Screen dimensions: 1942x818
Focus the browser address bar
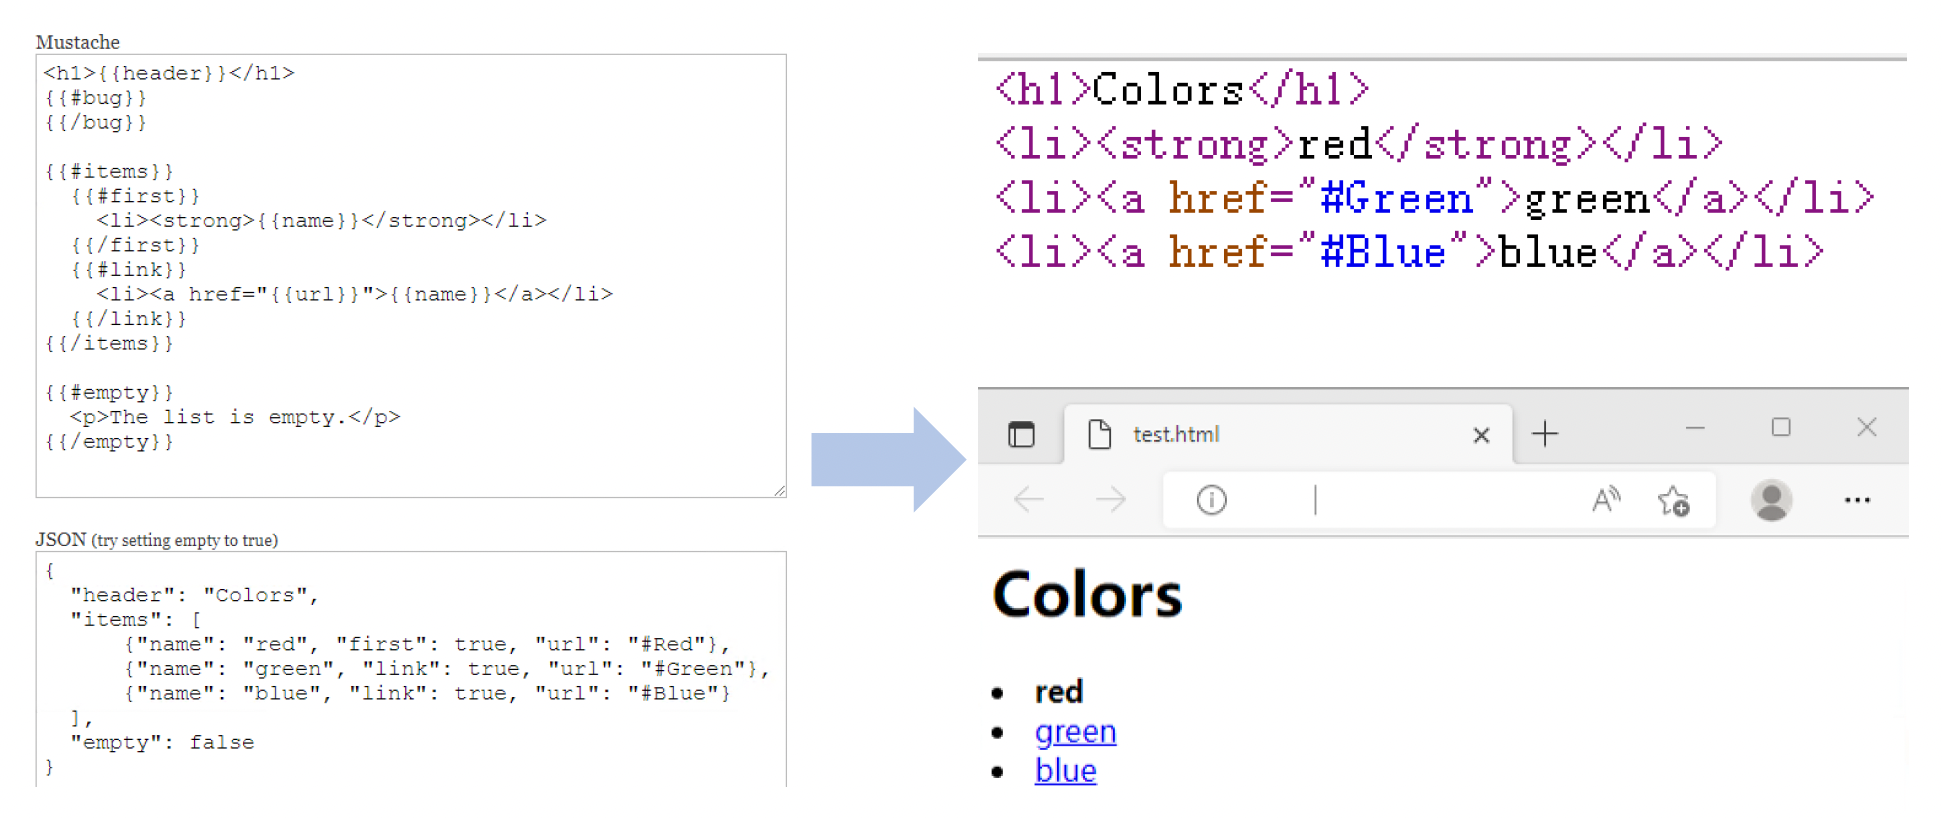click(1400, 499)
